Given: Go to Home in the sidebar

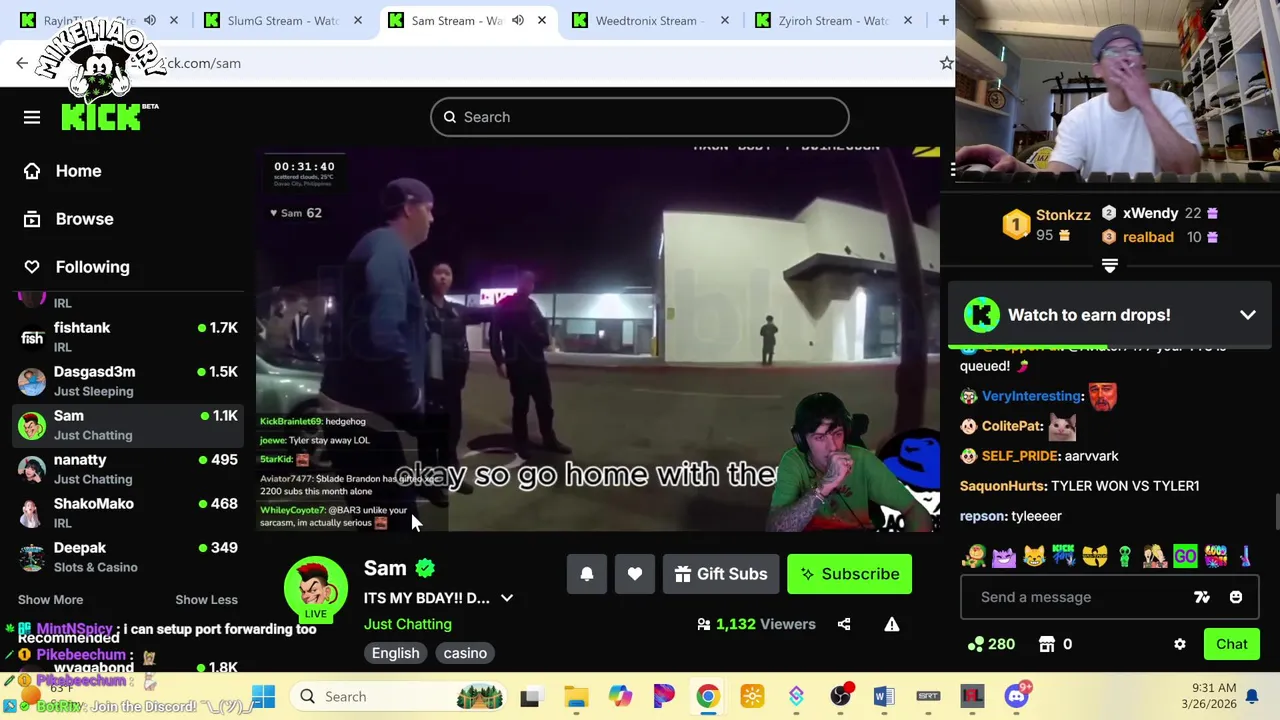Looking at the screenshot, I should [64, 171].
